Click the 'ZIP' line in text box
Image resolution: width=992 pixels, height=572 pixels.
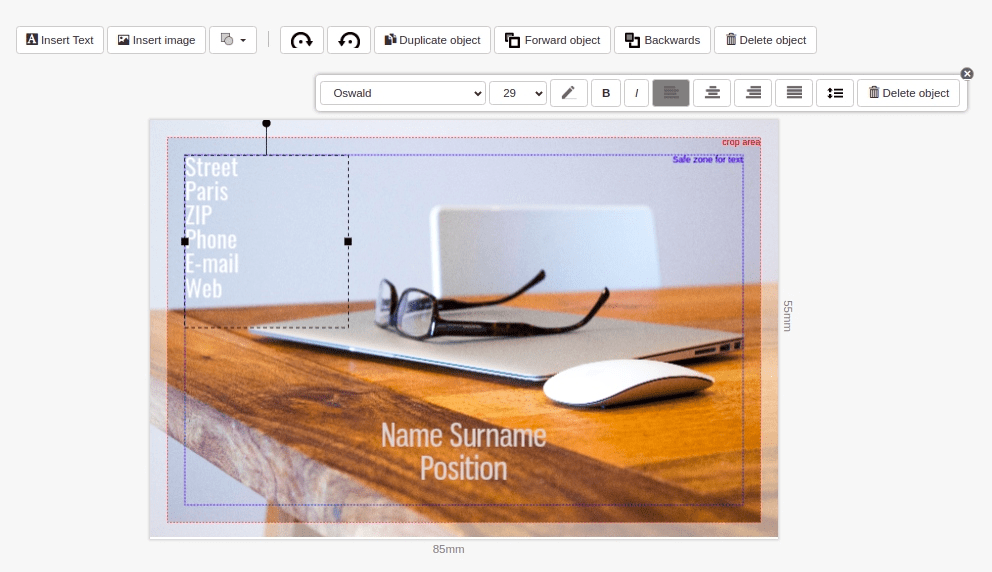pyautogui.click(x=199, y=216)
